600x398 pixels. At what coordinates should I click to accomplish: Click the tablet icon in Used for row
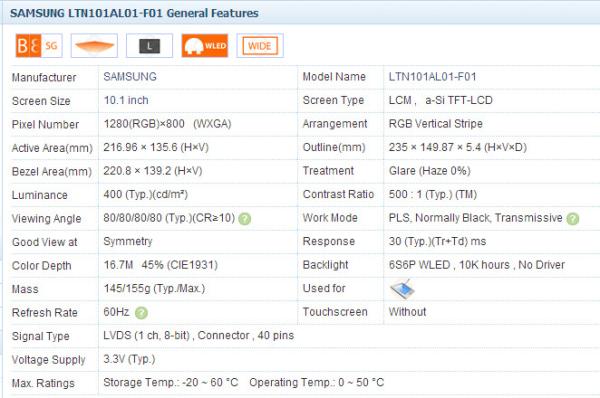pyautogui.click(x=402, y=289)
